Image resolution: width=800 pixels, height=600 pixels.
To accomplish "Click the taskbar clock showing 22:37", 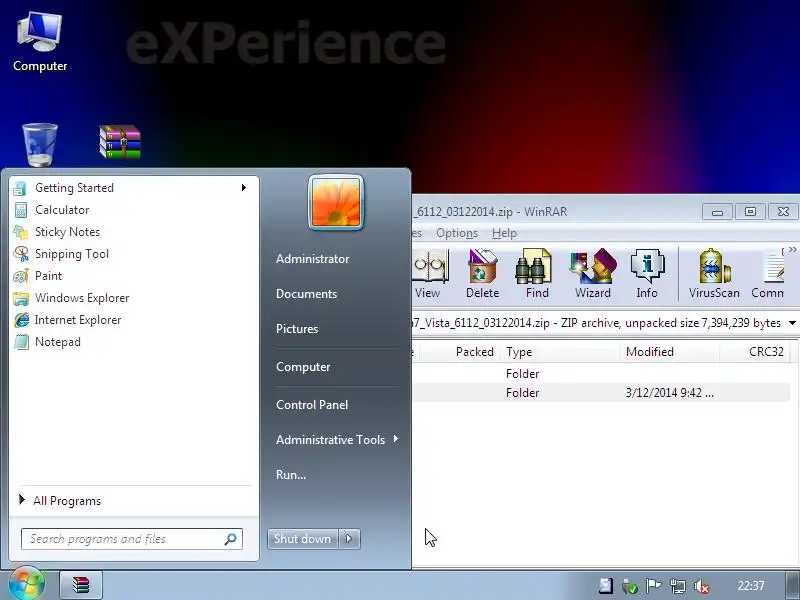I will point(751,586).
